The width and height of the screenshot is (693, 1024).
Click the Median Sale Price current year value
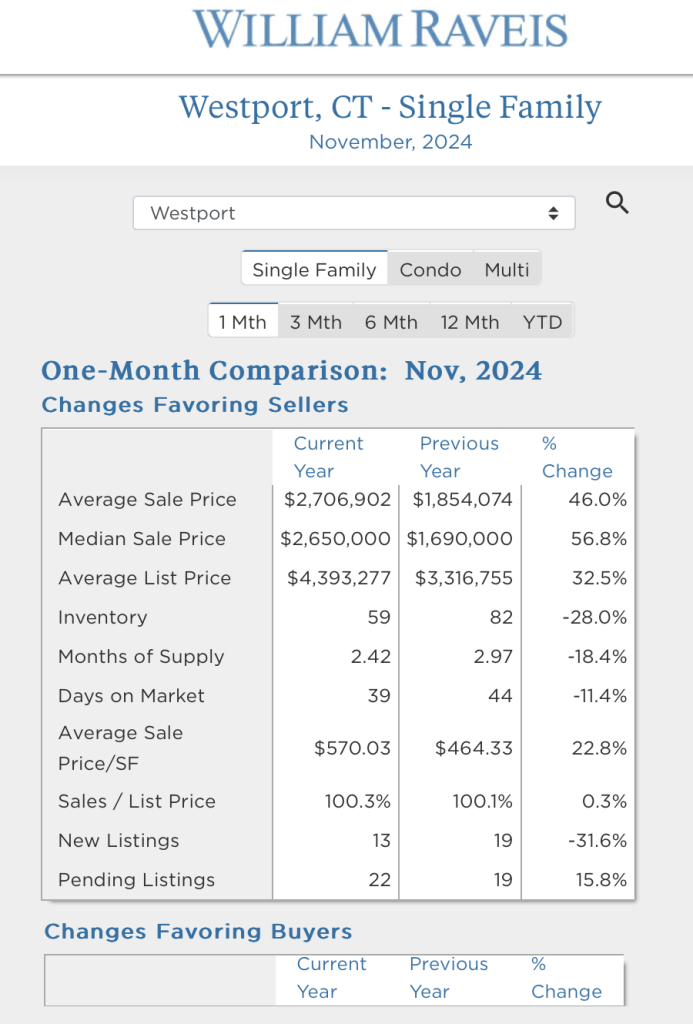pyautogui.click(x=335, y=539)
